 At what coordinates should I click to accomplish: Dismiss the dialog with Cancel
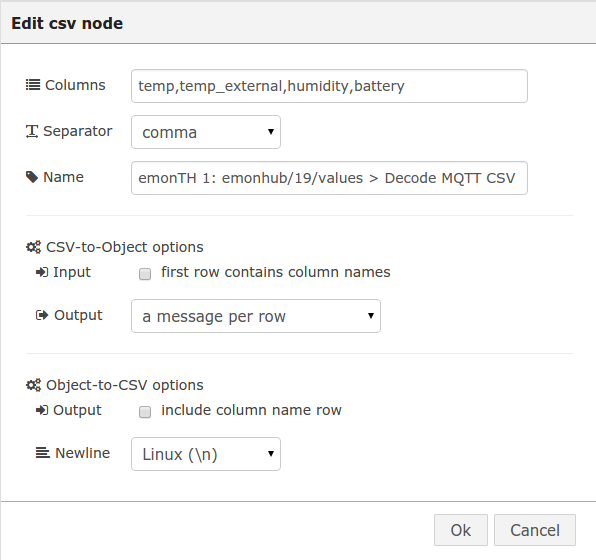535,530
